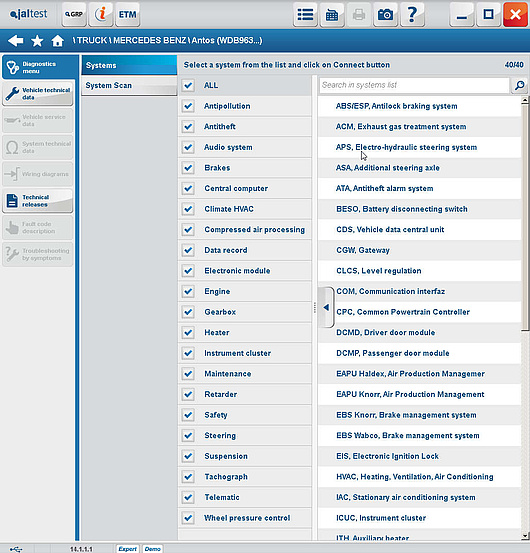
Task: Click the USB connection status icon
Action: pos(16,549)
